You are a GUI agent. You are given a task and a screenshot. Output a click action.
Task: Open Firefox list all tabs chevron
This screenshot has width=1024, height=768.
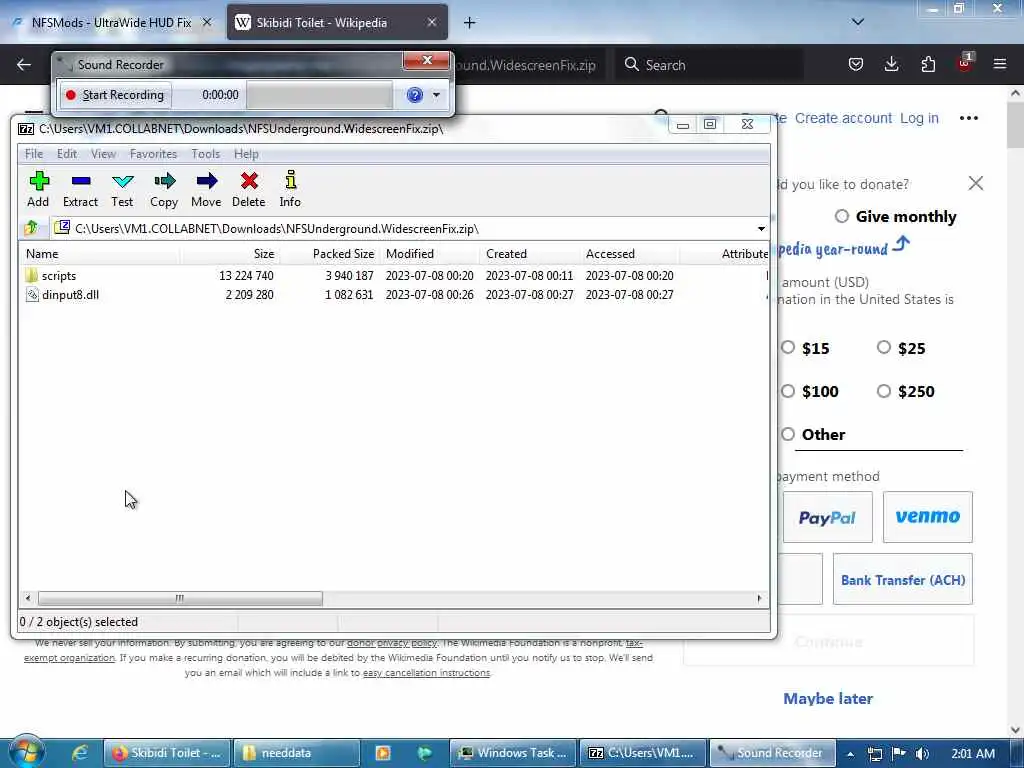(x=858, y=22)
